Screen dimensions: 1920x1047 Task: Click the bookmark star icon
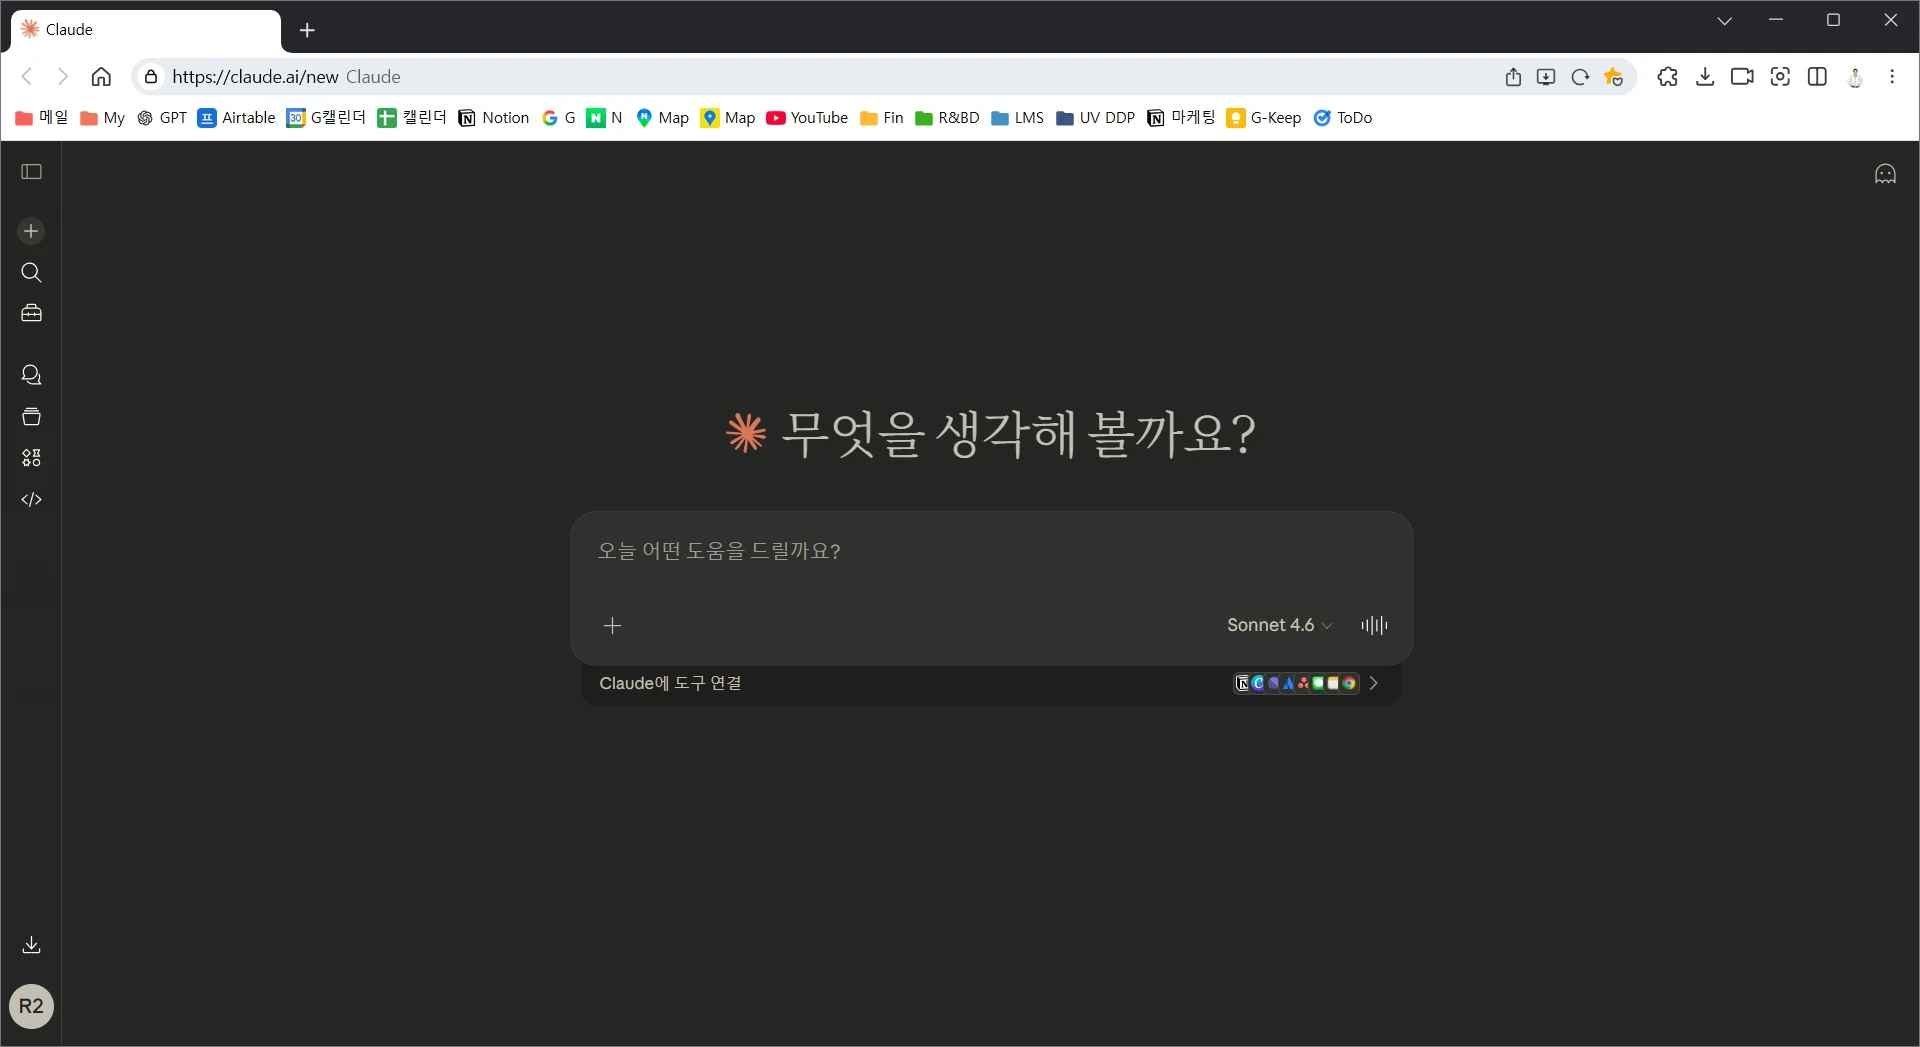coord(1613,77)
